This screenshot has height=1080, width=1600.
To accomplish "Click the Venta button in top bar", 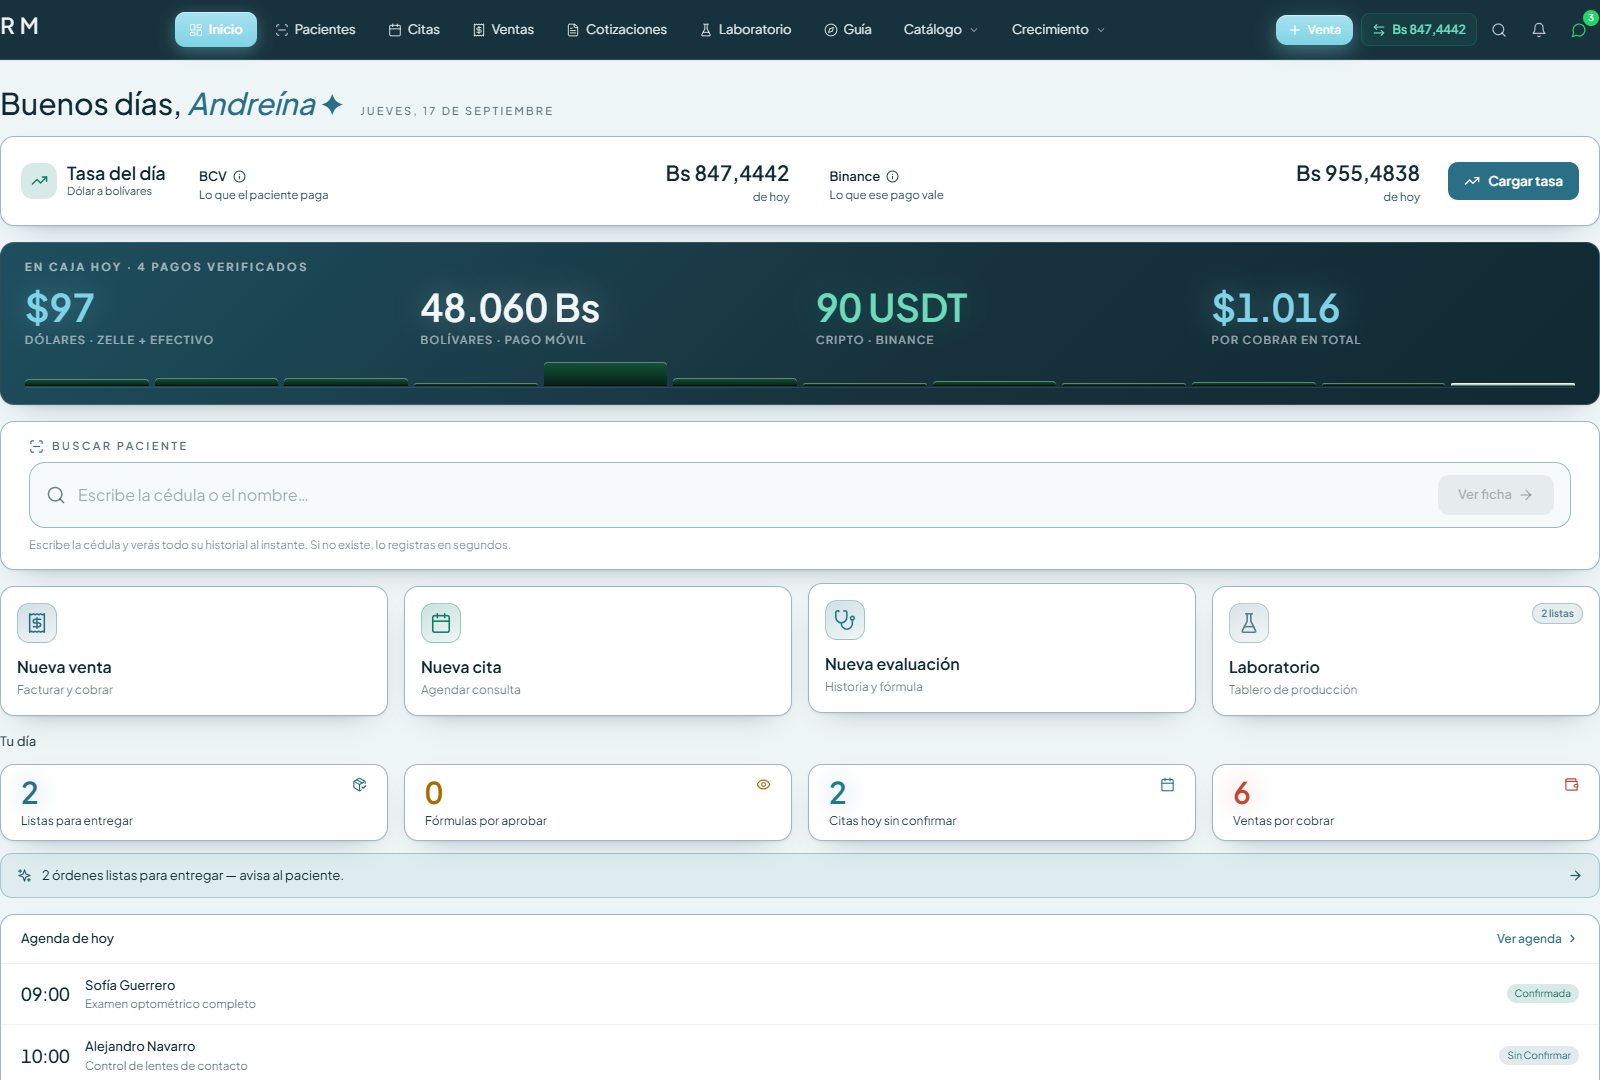I will pos(1314,30).
